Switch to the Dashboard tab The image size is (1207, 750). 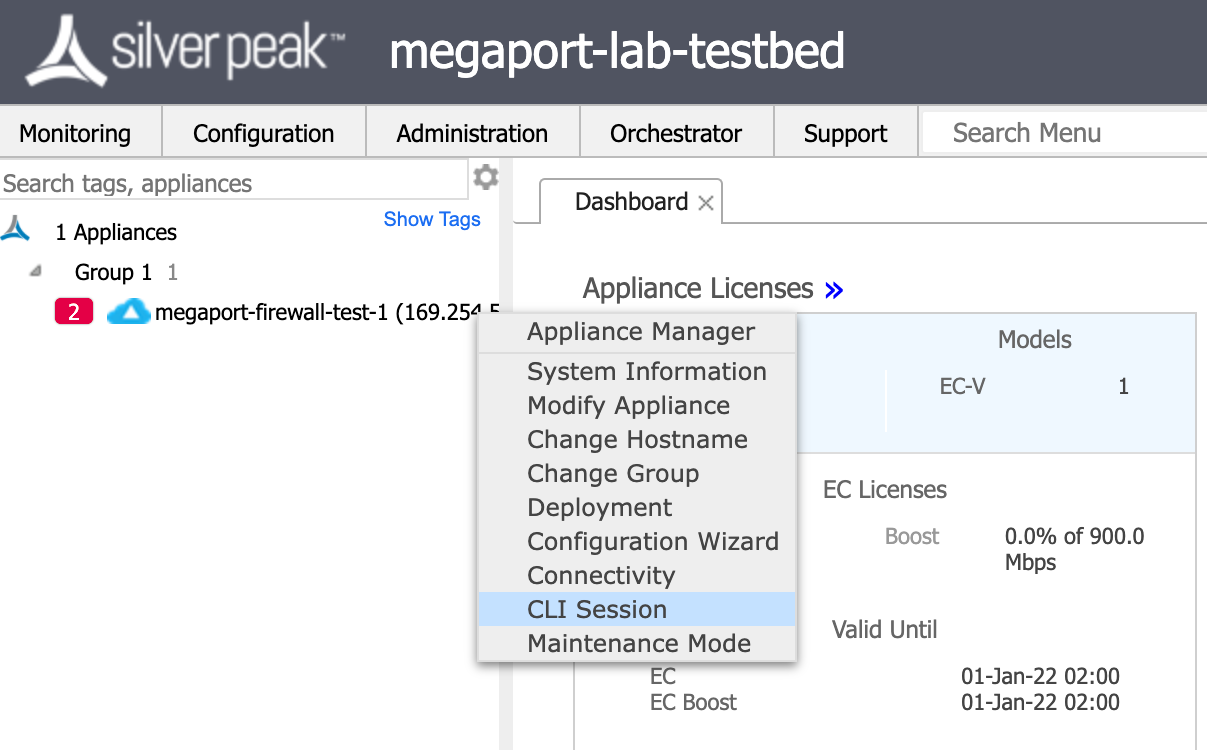[632, 201]
